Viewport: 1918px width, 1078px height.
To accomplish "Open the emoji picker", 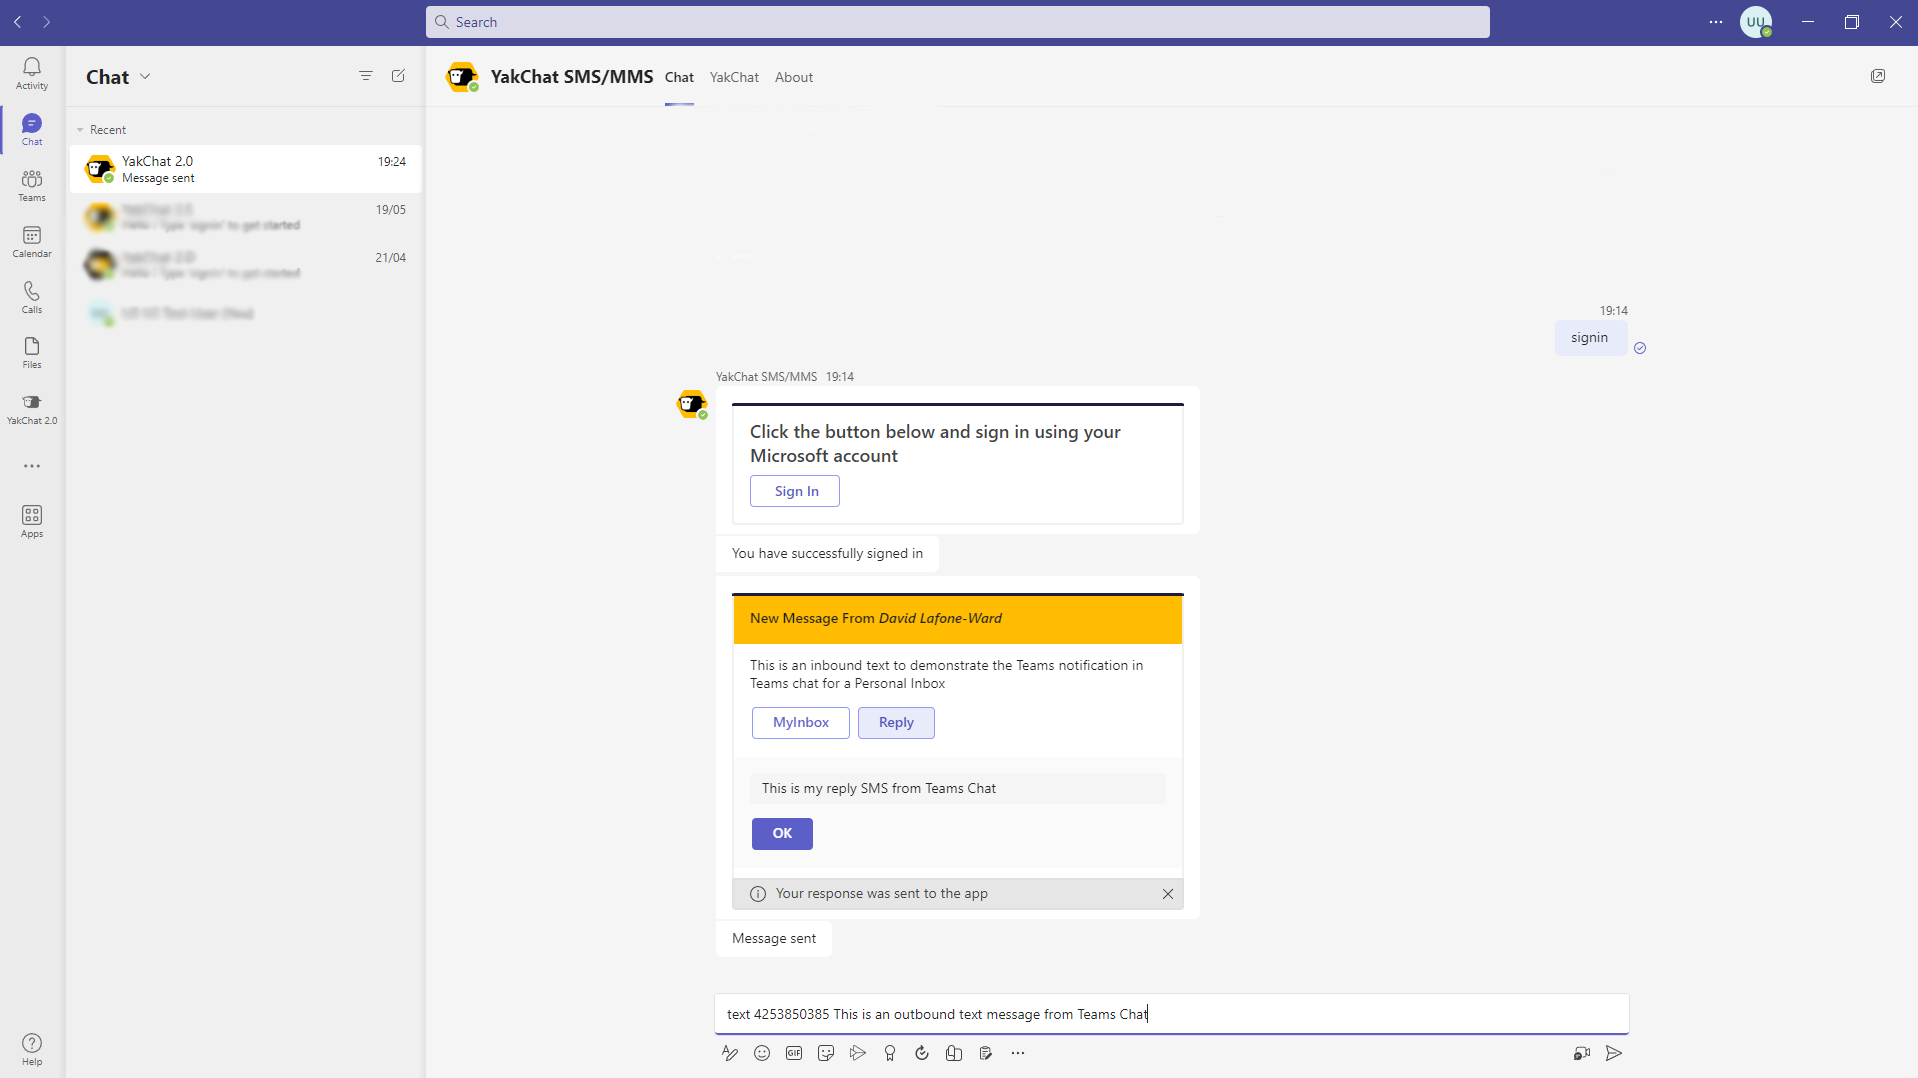I will pos(762,1053).
